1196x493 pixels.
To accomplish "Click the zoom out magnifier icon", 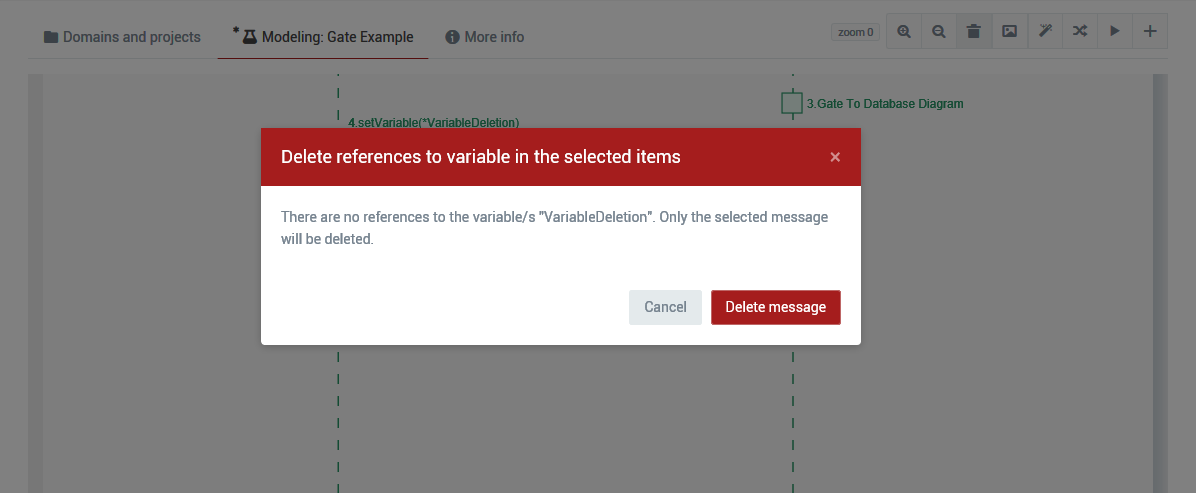I will pos(939,31).
